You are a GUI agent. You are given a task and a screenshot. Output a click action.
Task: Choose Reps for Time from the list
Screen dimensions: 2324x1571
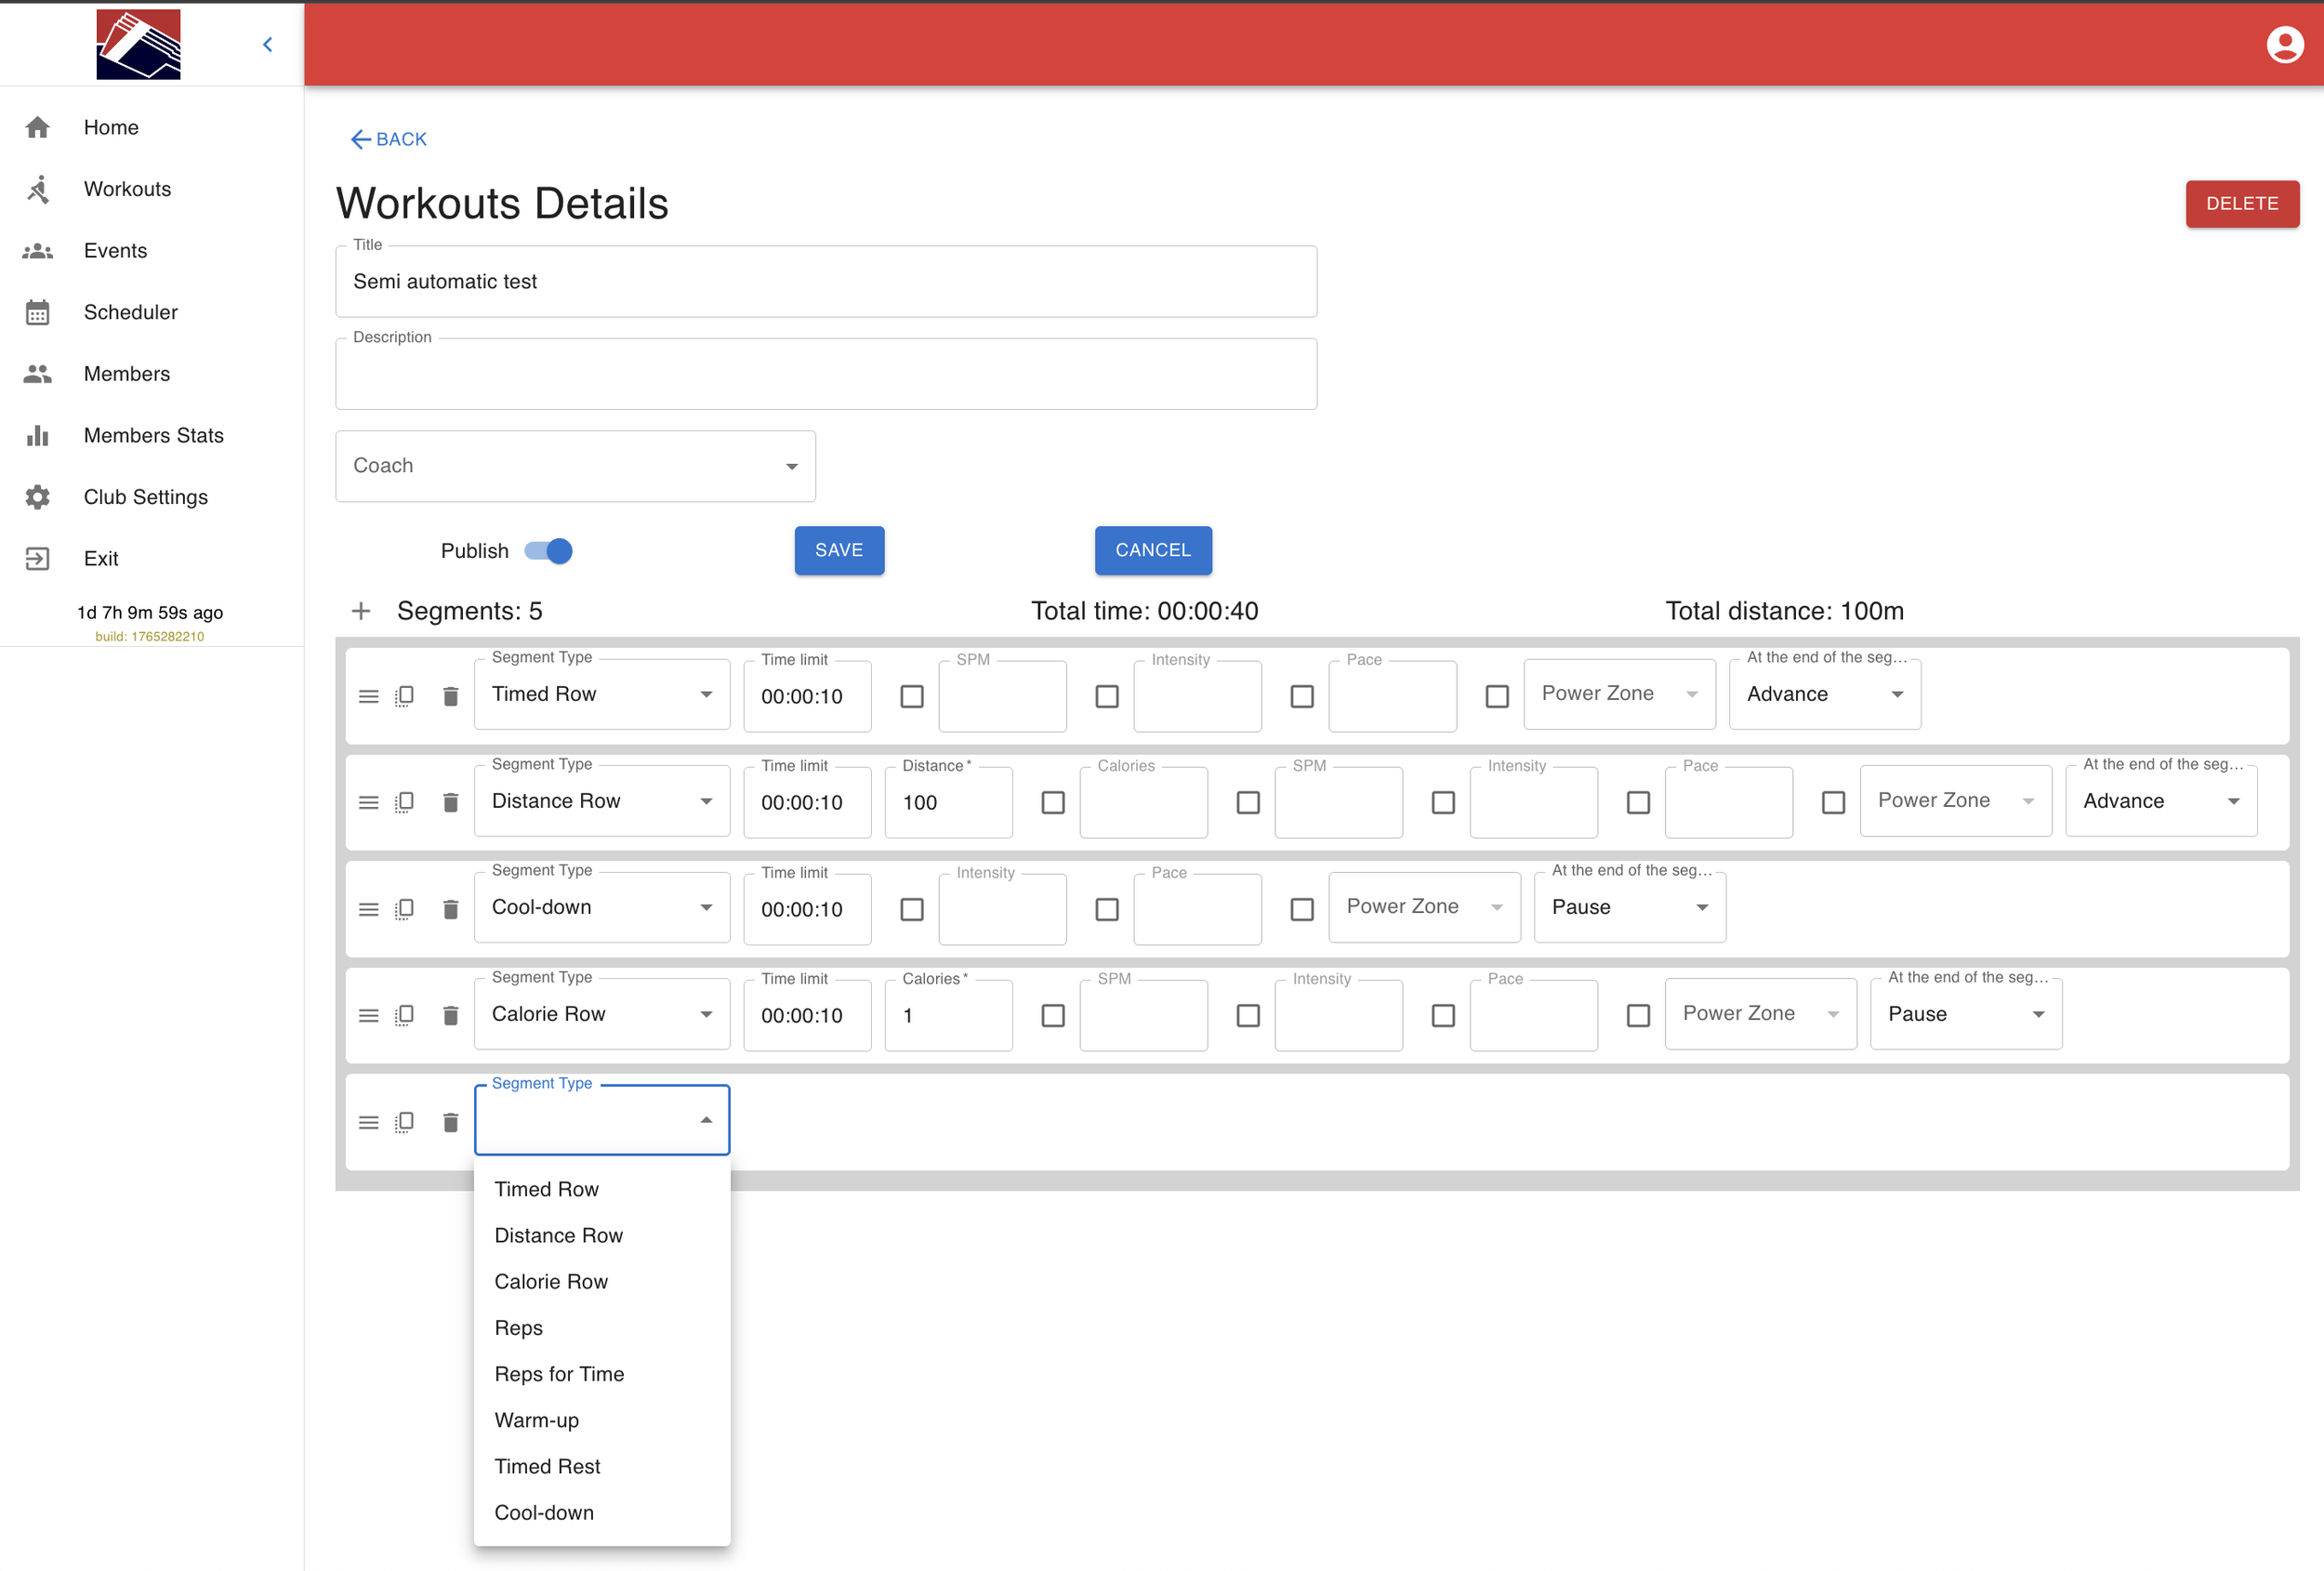click(602, 1374)
